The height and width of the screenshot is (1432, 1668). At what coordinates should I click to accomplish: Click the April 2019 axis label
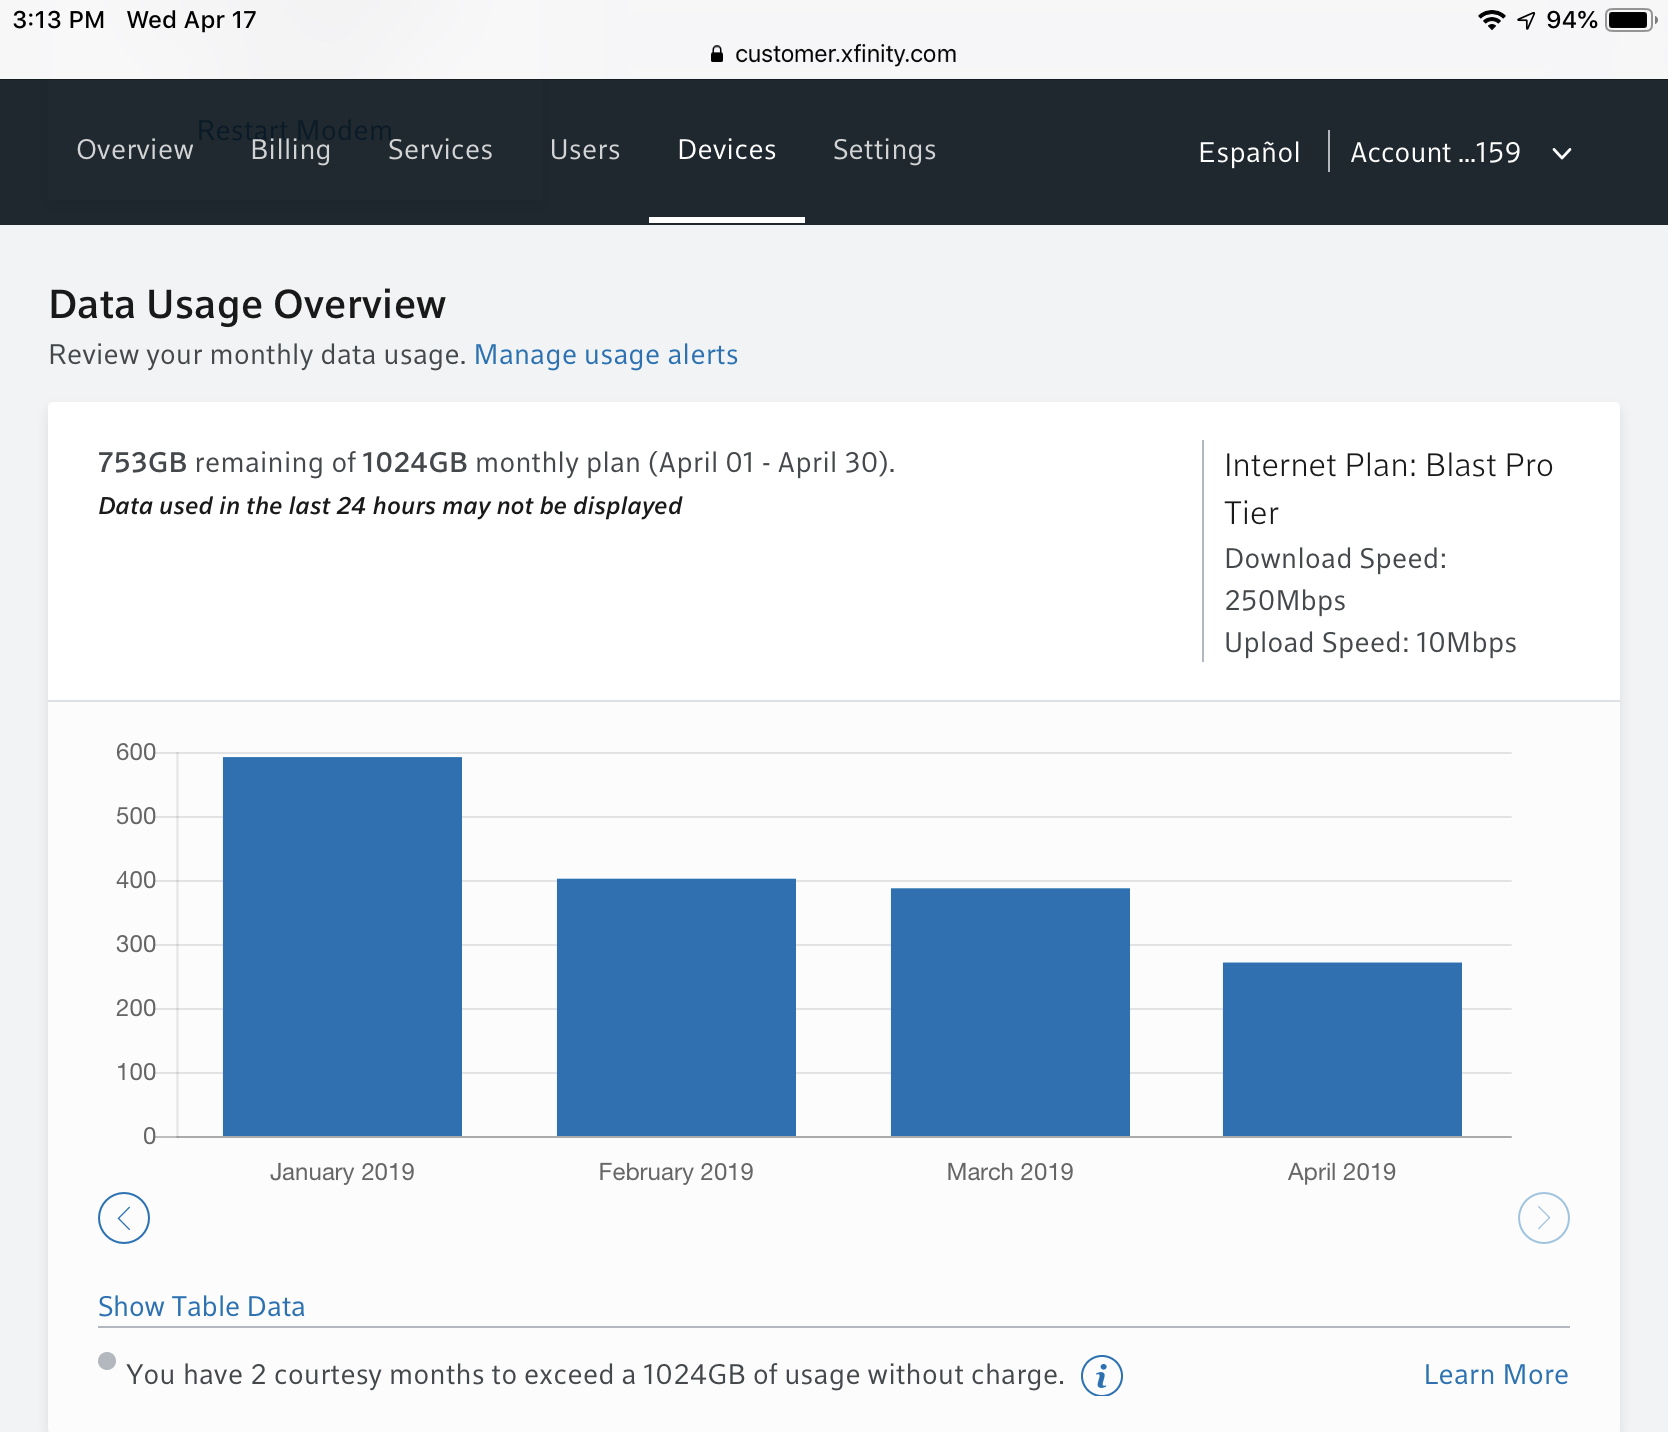tap(1342, 1172)
